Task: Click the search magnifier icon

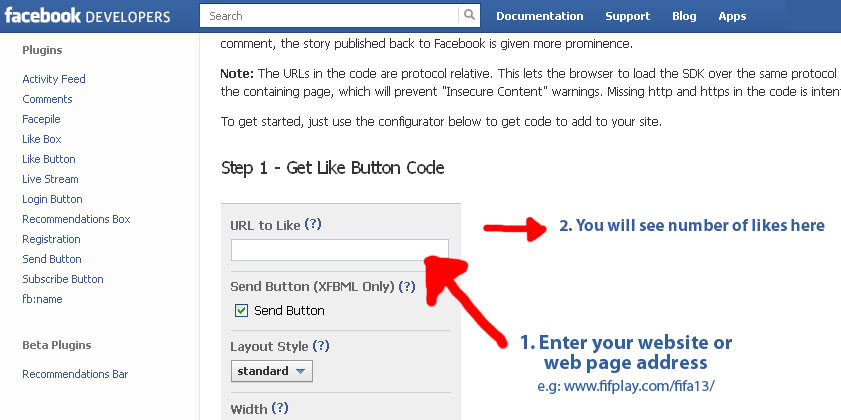Action: tap(469, 16)
